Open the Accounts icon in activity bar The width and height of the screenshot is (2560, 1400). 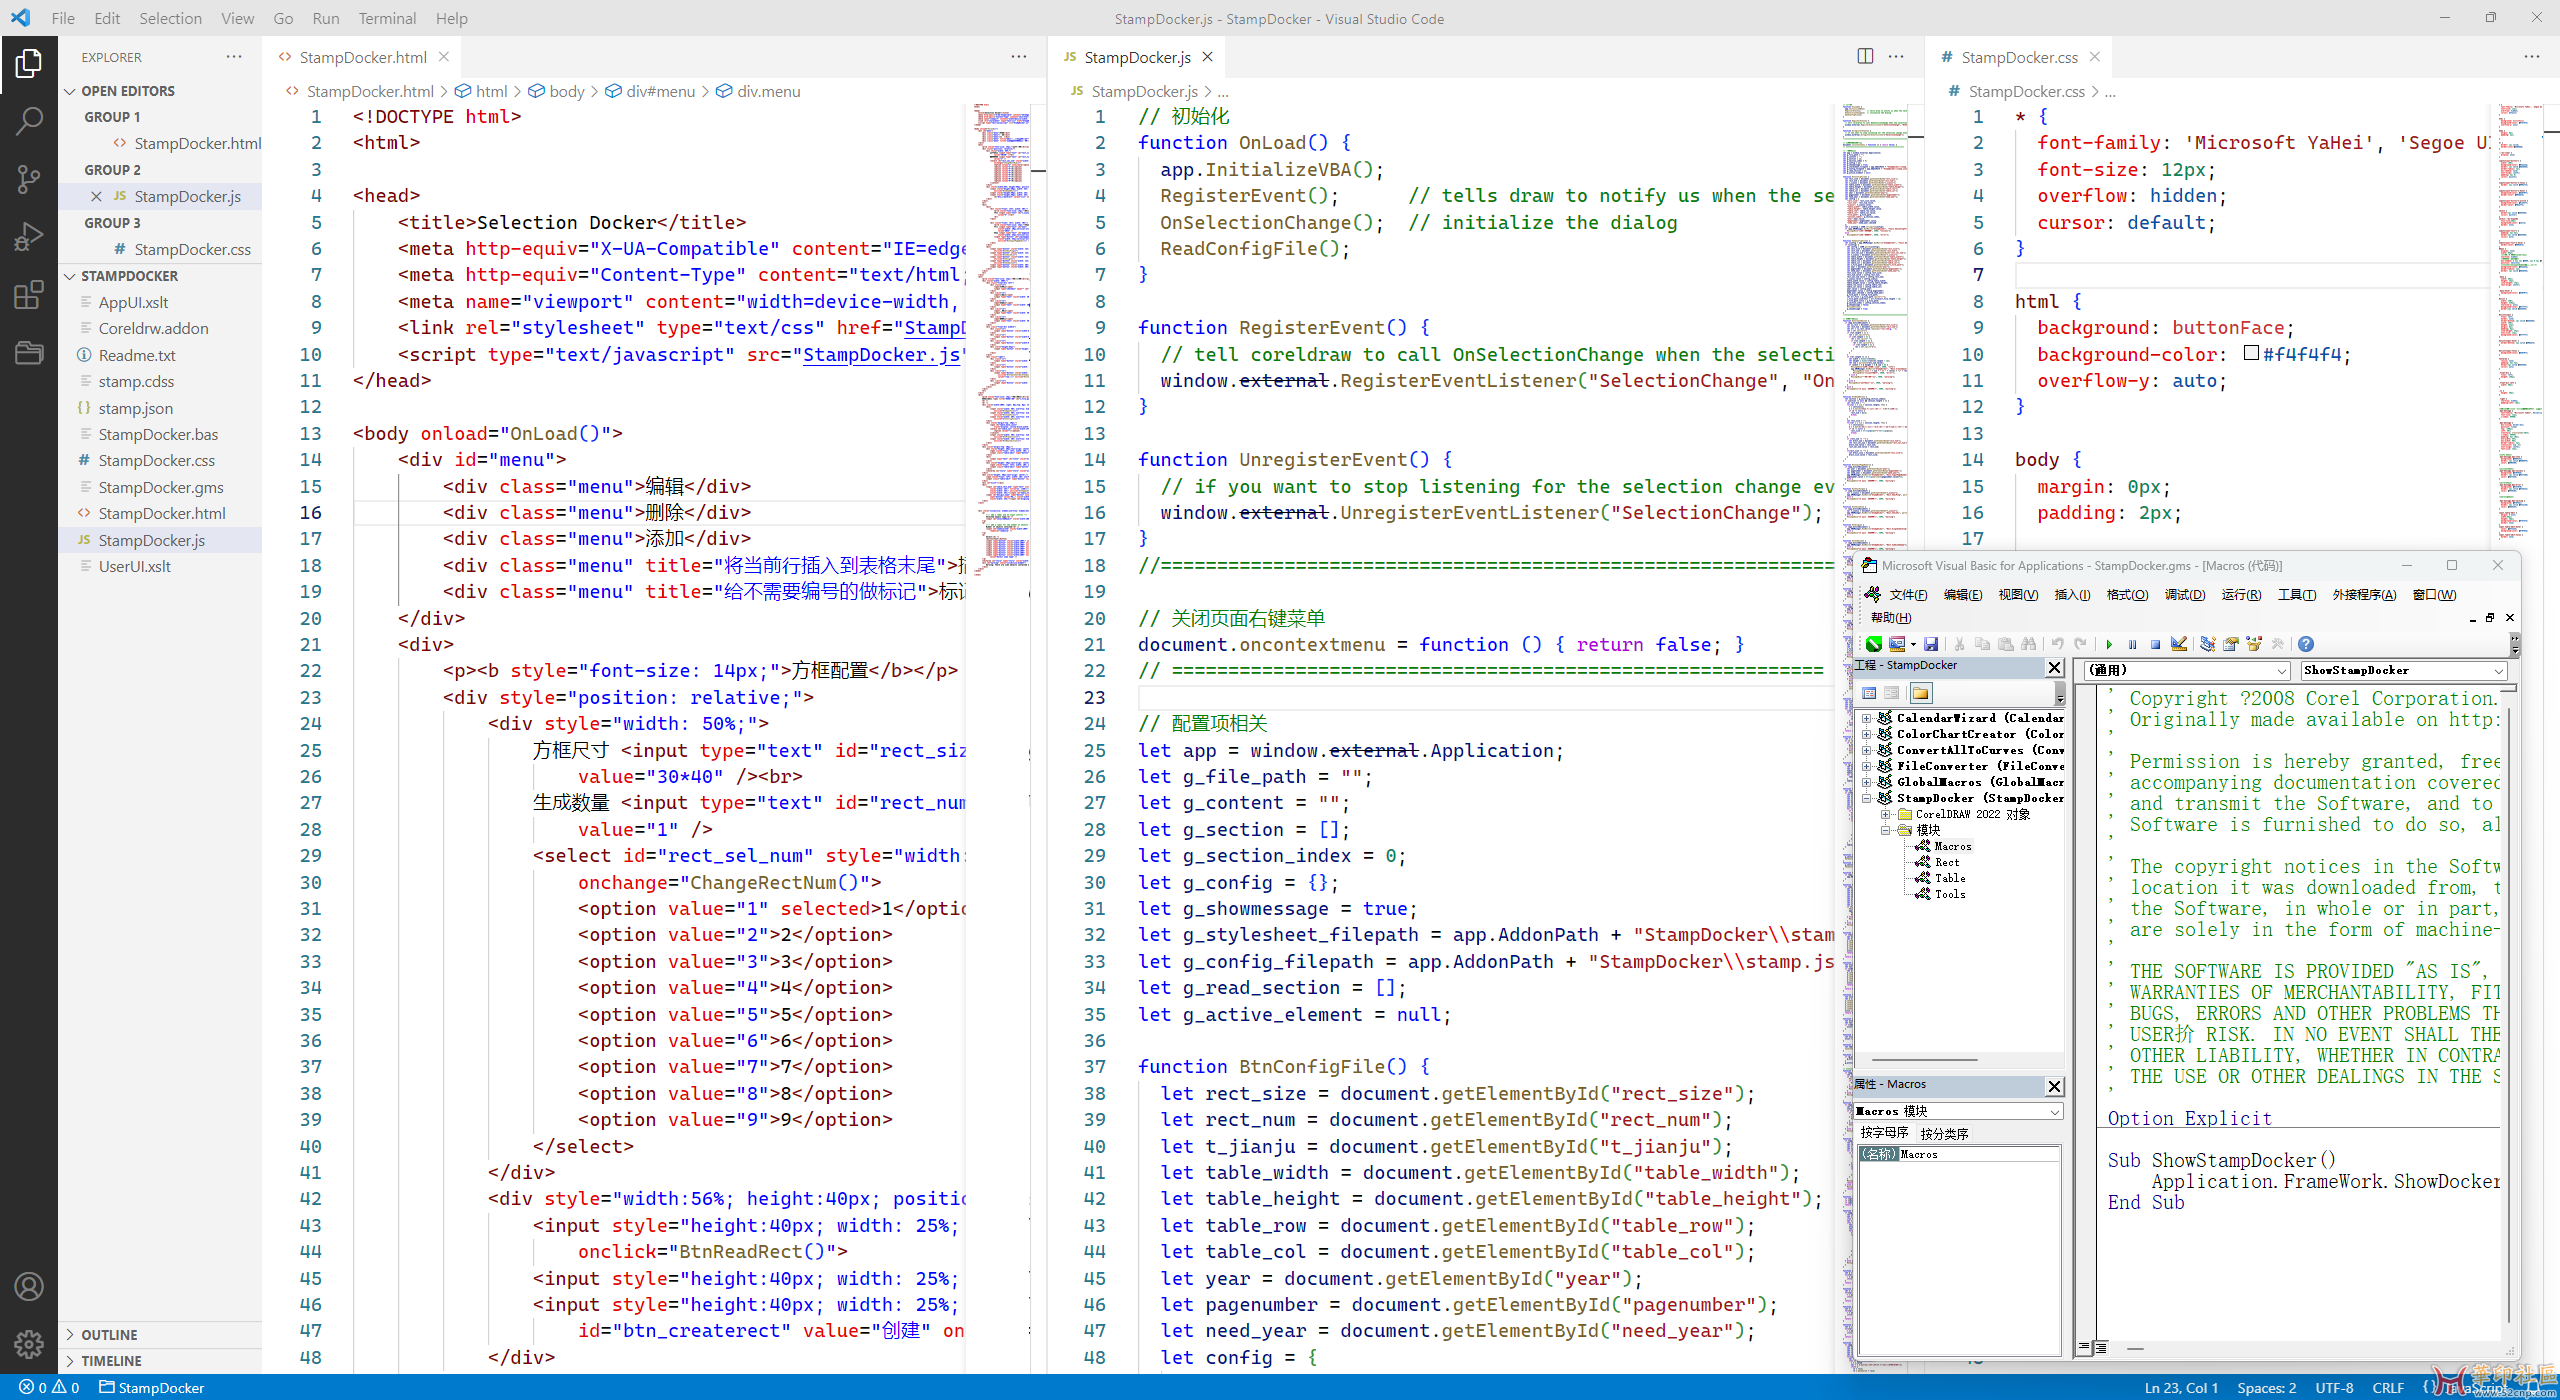pos(29,1286)
